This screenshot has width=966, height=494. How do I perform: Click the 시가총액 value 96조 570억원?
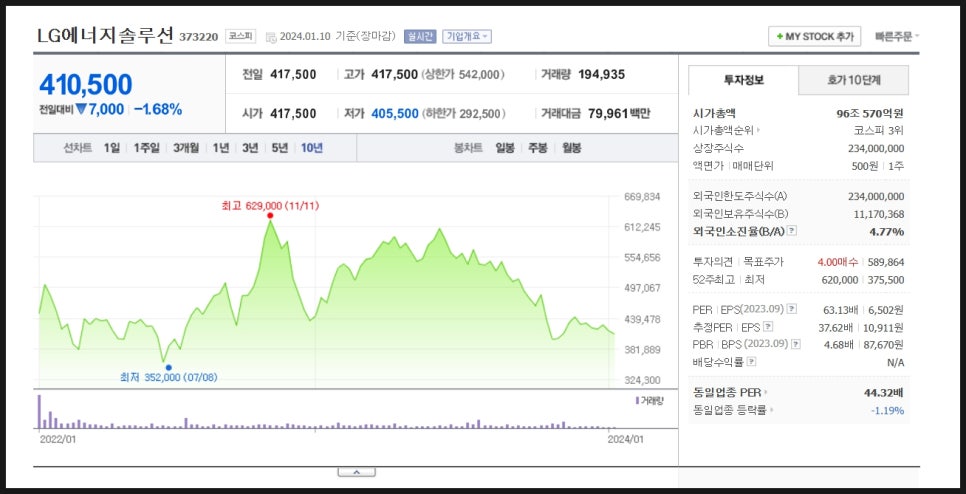point(870,113)
